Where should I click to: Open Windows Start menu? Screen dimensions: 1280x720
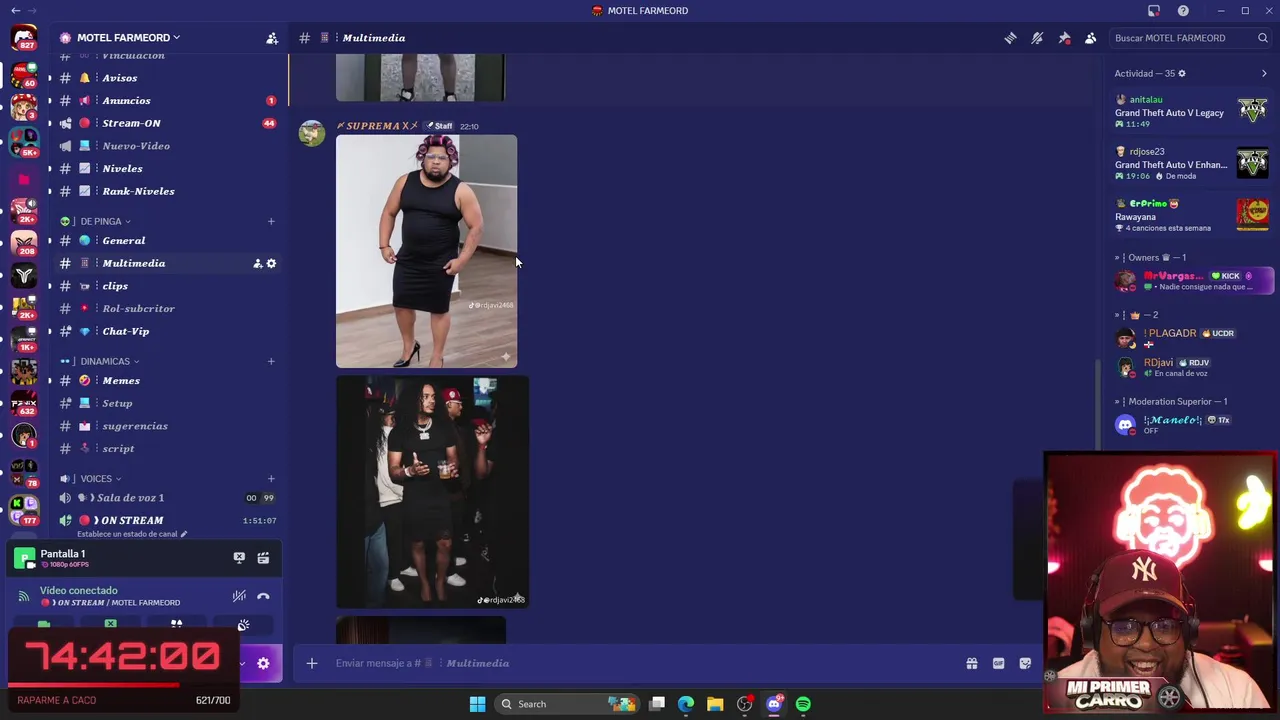tap(477, 704)
